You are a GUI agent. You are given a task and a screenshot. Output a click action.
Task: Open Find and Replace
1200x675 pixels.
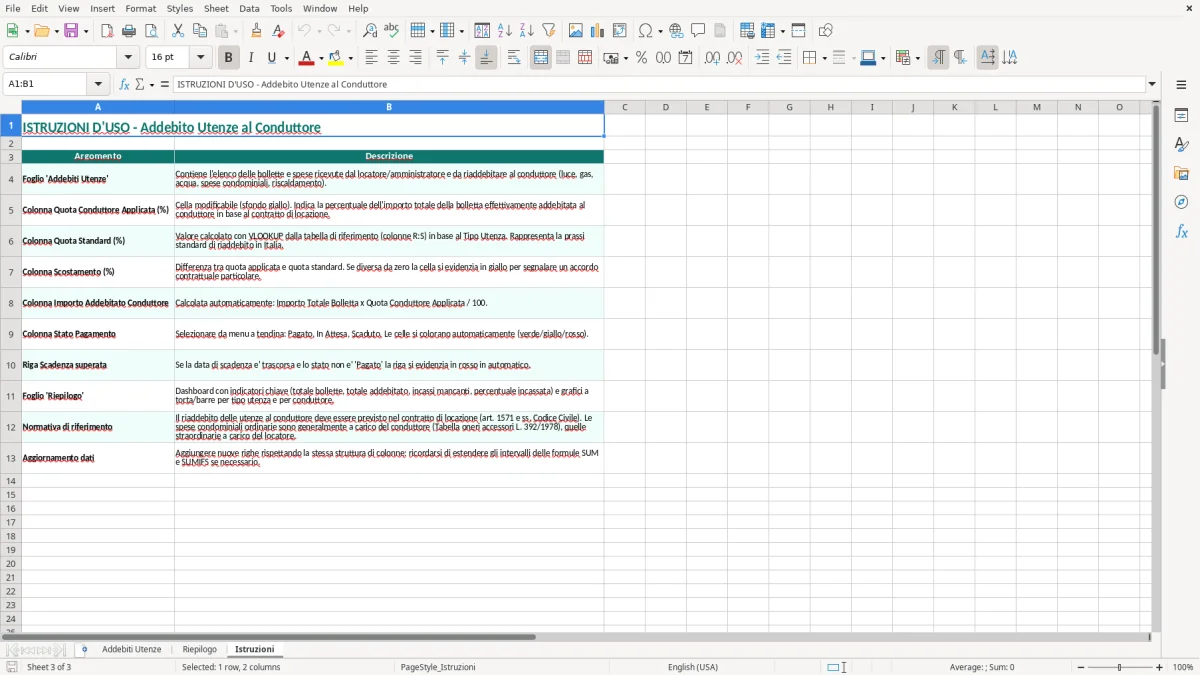click(370, 31)
